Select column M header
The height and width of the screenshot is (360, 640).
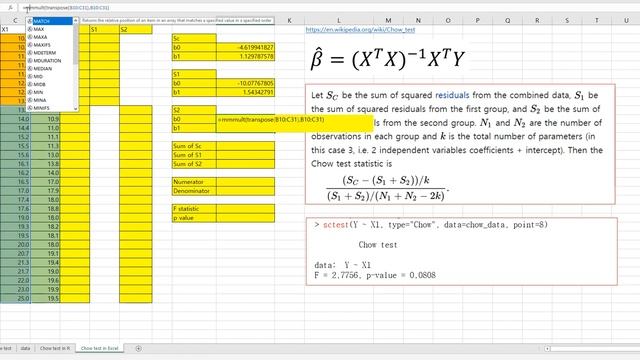[x=388, y=20]
